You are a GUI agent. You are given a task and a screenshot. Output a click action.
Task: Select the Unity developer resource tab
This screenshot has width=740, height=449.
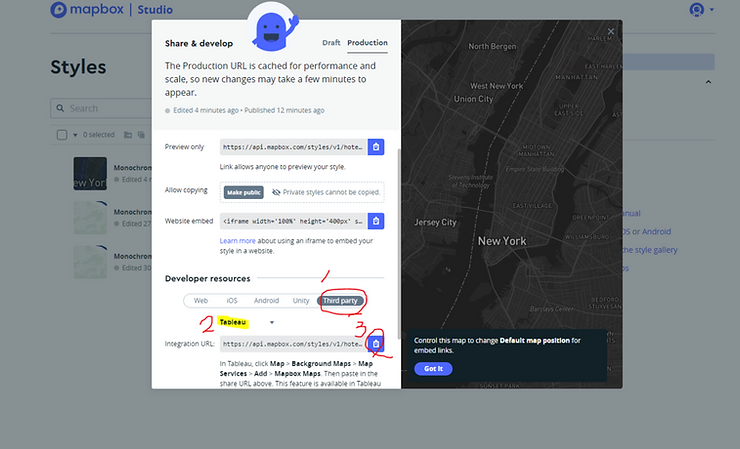[x=301, y=301]
